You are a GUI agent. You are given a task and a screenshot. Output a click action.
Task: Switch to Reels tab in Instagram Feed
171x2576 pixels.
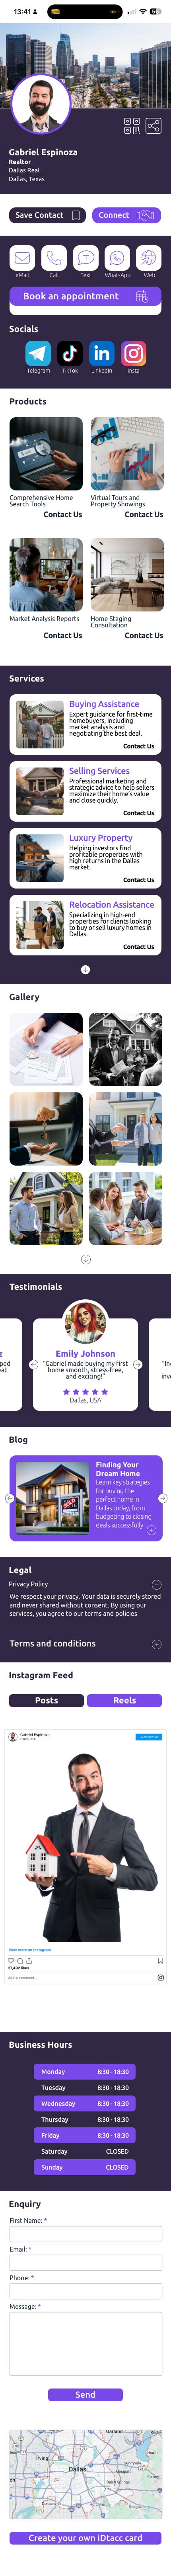tap(124, 1700)
